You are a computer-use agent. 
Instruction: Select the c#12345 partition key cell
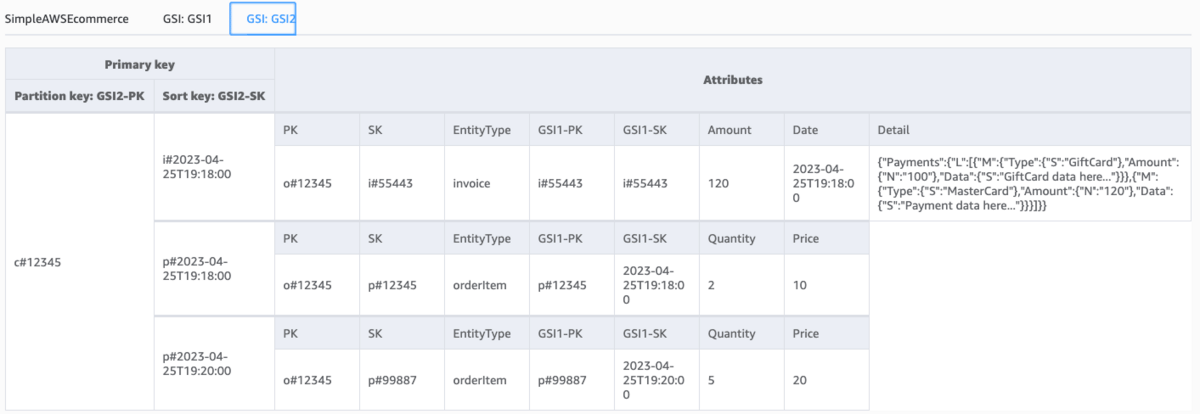[x=79, y=262]
